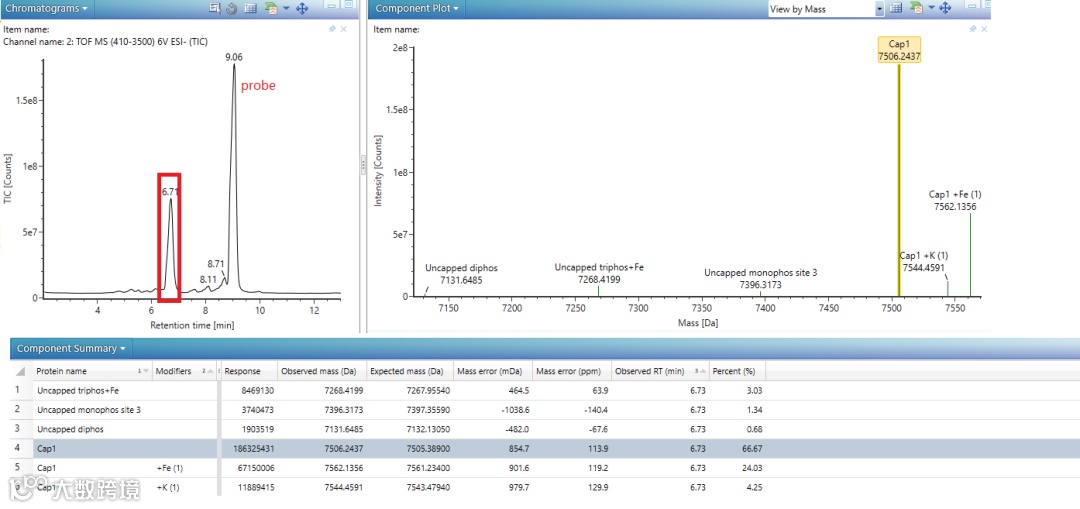This screenshot has width=1080, height=509.
Task: Sort by Observed mass (Da) column header
Action: coord(322,371)
